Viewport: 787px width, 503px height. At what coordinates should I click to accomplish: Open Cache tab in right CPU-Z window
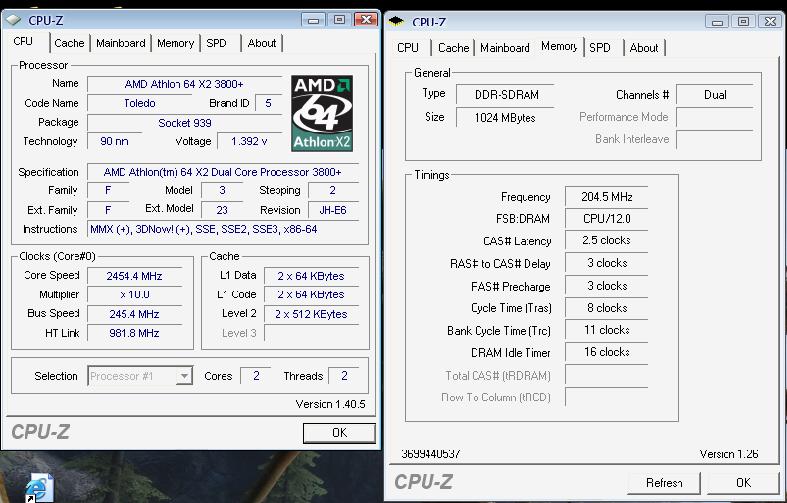pyautogui.click(x=453, y=48)
